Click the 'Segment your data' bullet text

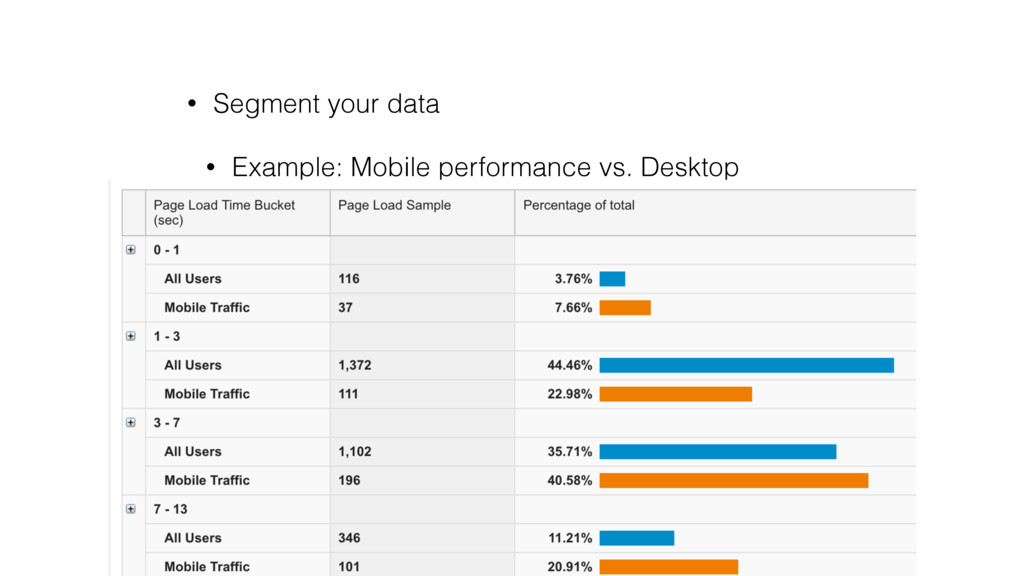pyautogui.click(x=326, y=104)
